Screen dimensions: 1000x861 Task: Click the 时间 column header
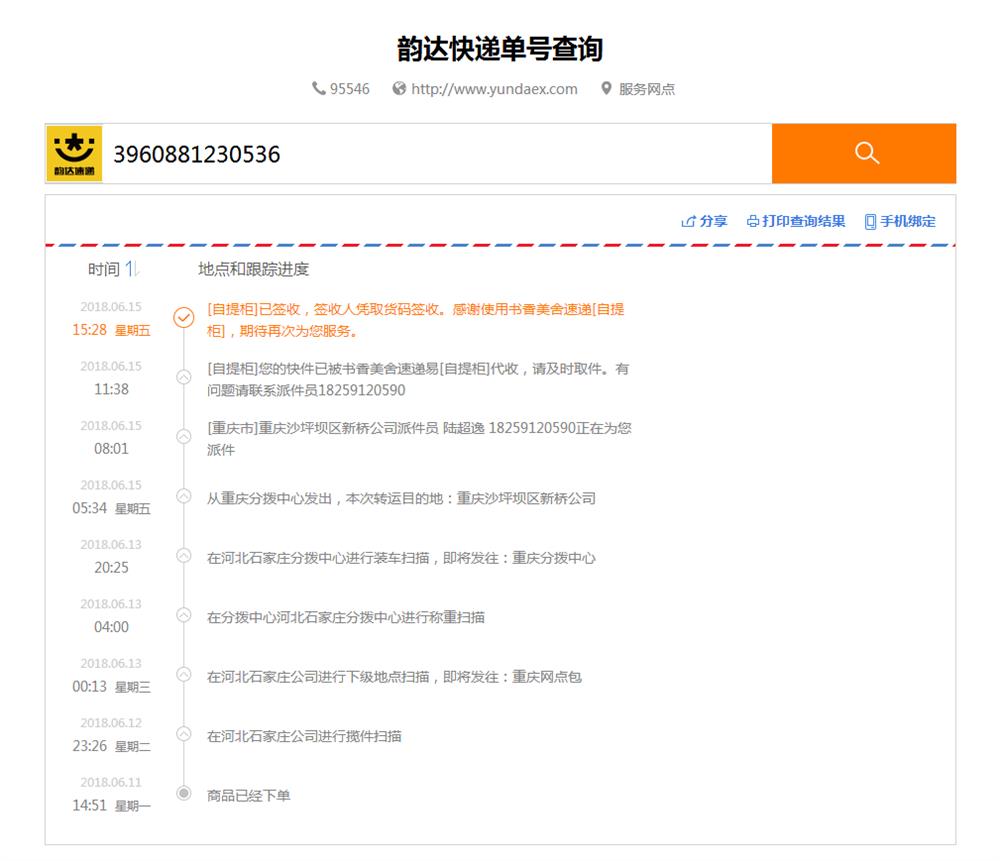[x=104, y=269]
